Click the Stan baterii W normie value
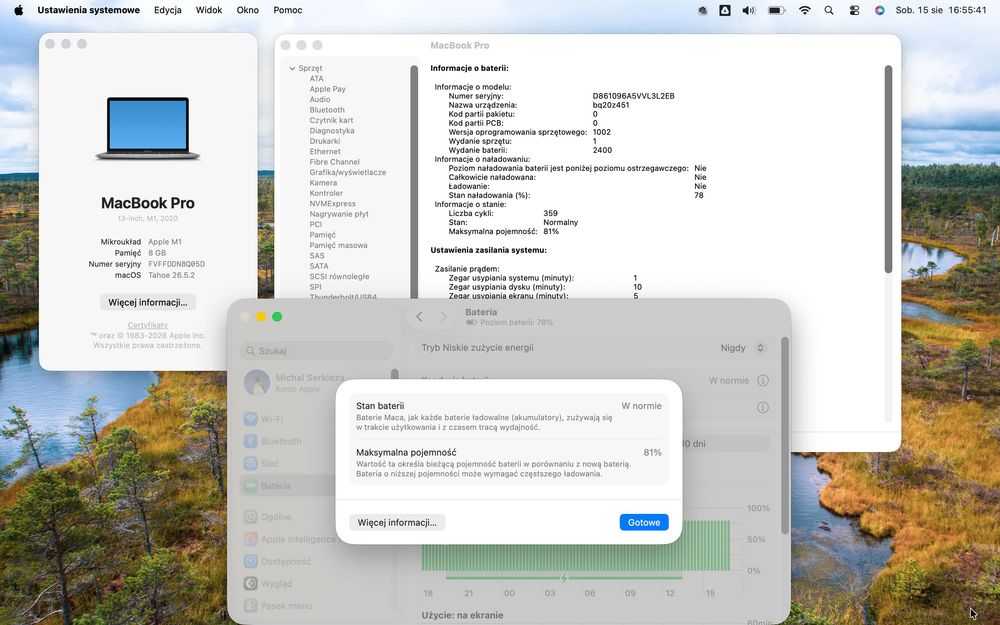The width and height of the screenshot is (1000, 625). pos(641,406)
